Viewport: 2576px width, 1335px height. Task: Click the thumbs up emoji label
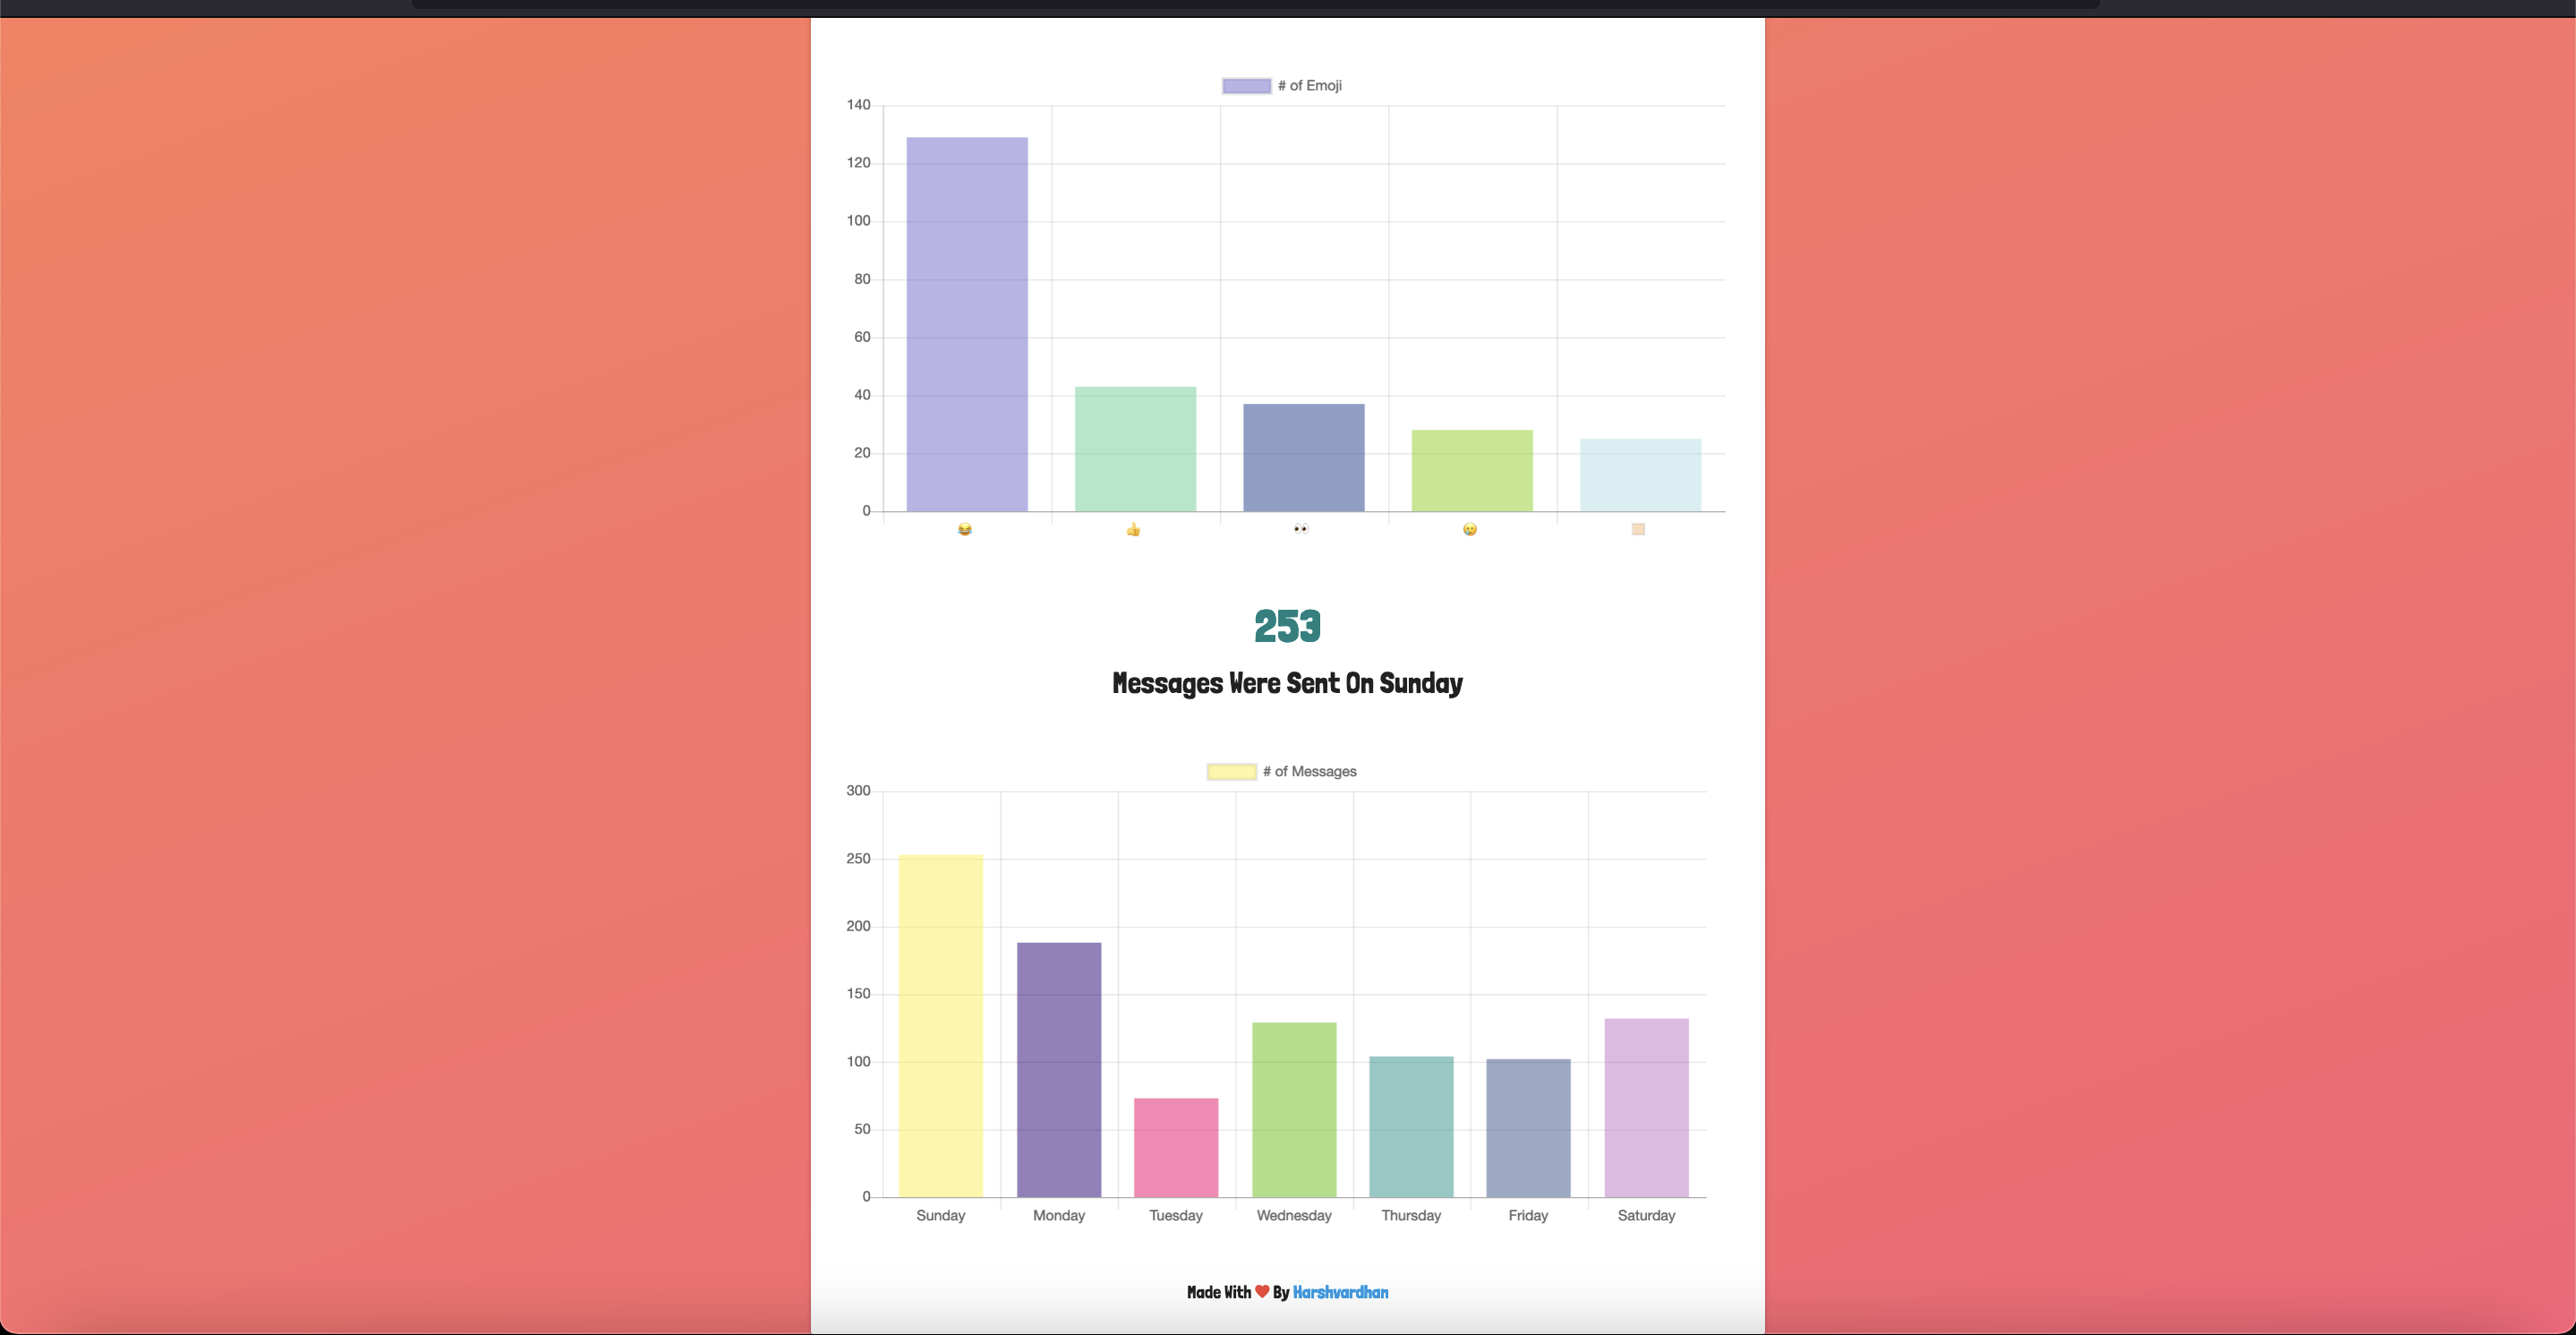(1133, 528)
